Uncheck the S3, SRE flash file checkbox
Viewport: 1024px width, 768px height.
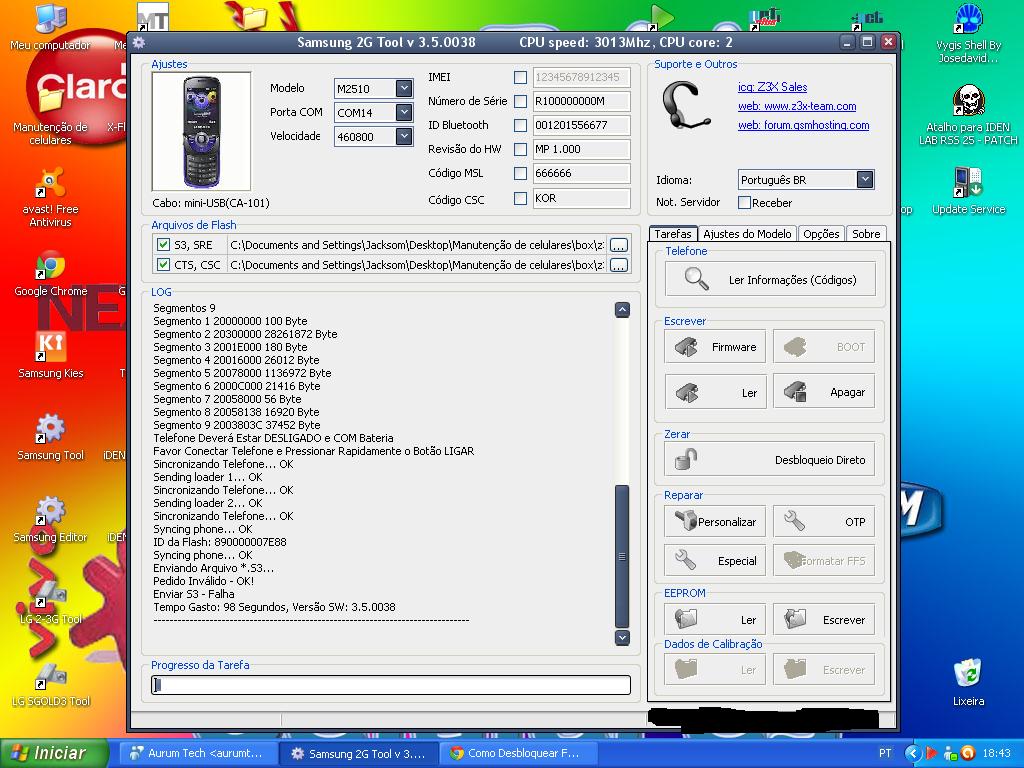click(163, 245)
